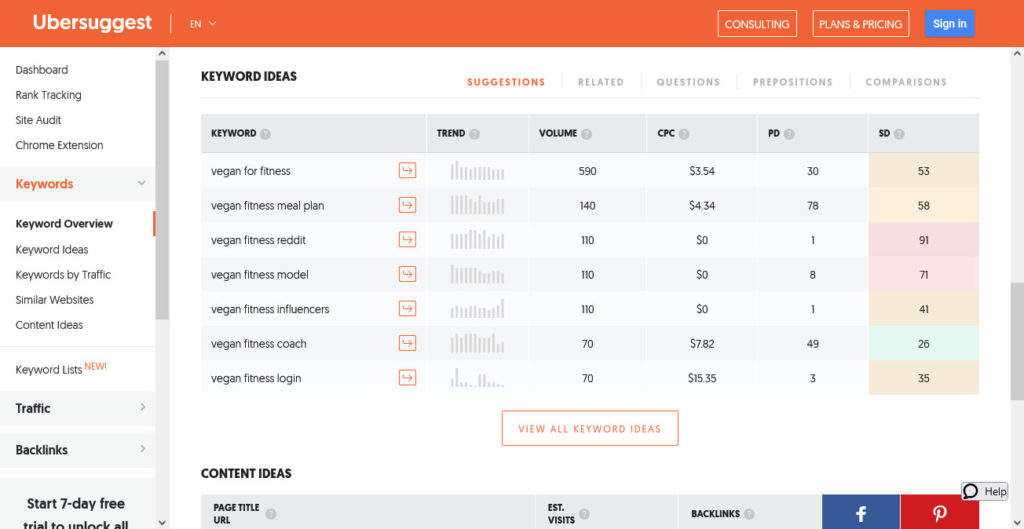Click the CONSULTING button
The width and height of the screenshot is (1024, 529).
point(757,24)
